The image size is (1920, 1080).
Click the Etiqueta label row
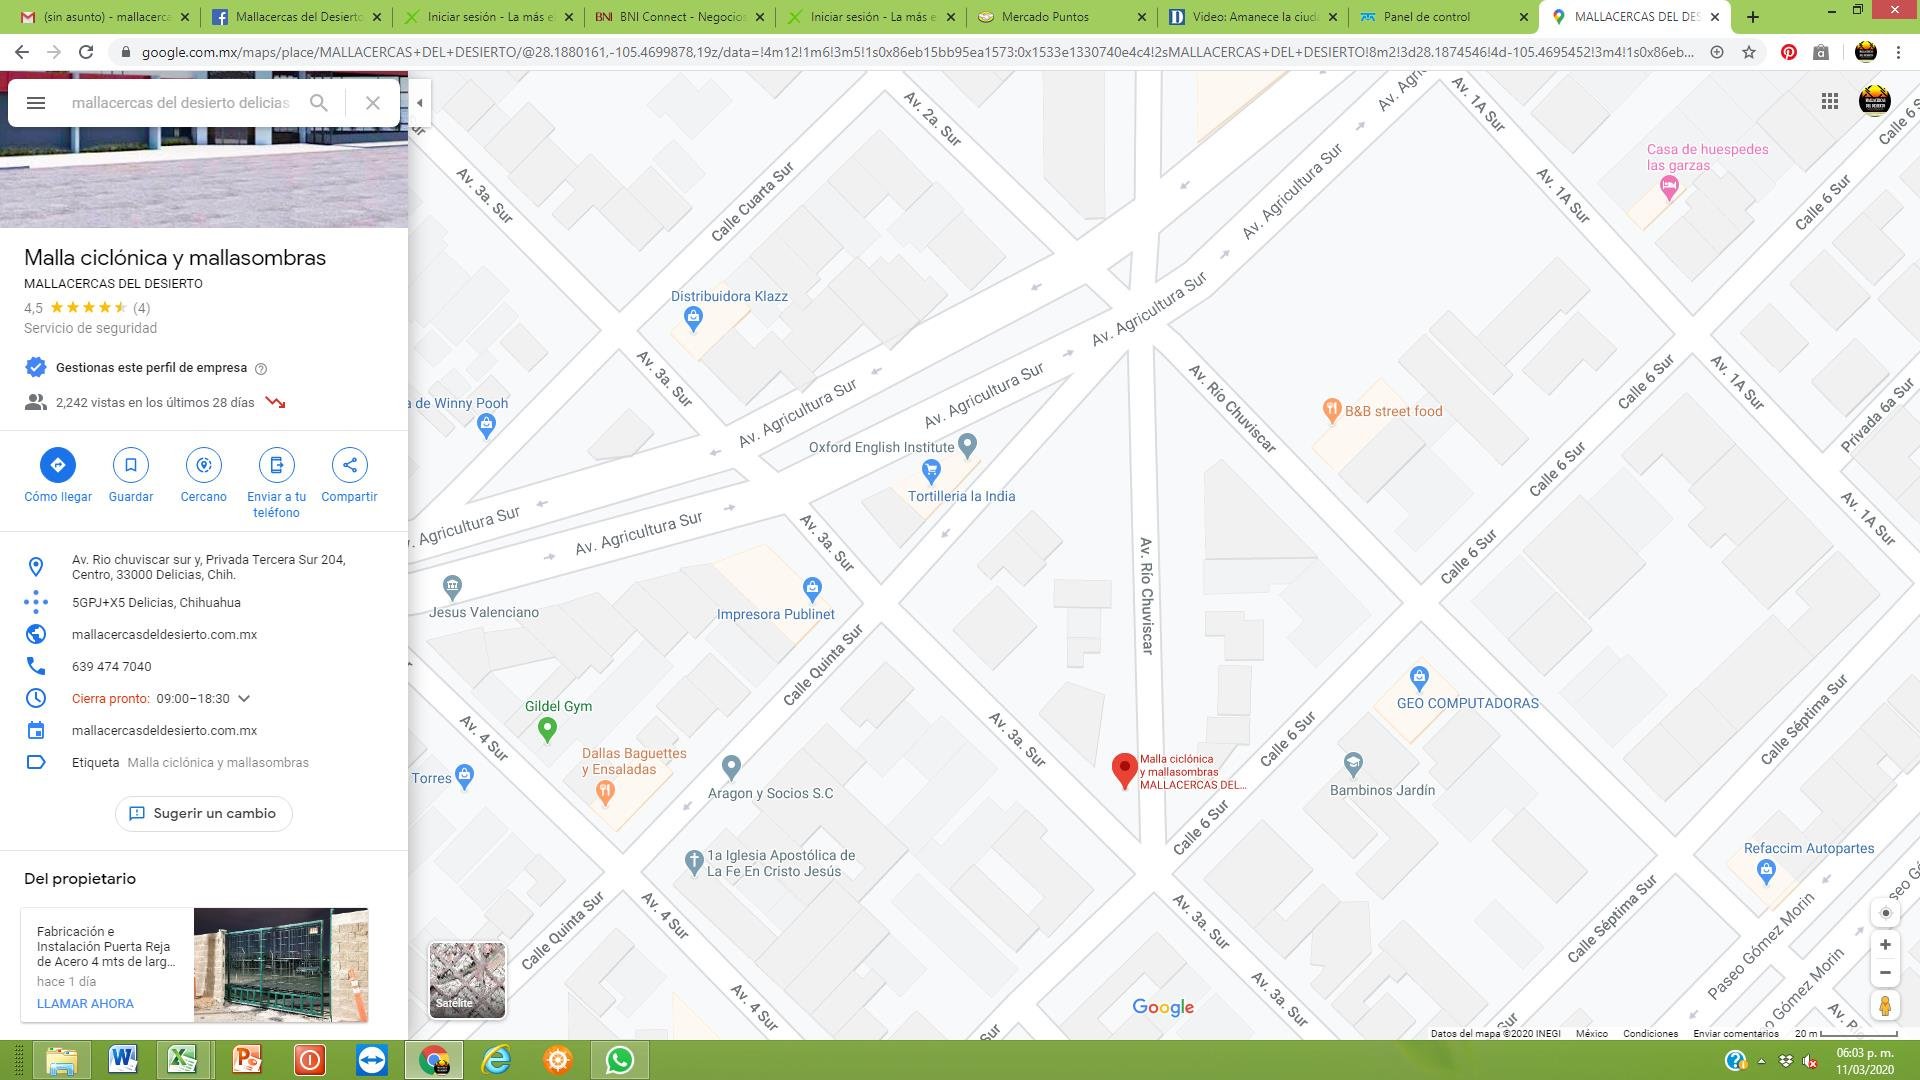tap(204, 763)
